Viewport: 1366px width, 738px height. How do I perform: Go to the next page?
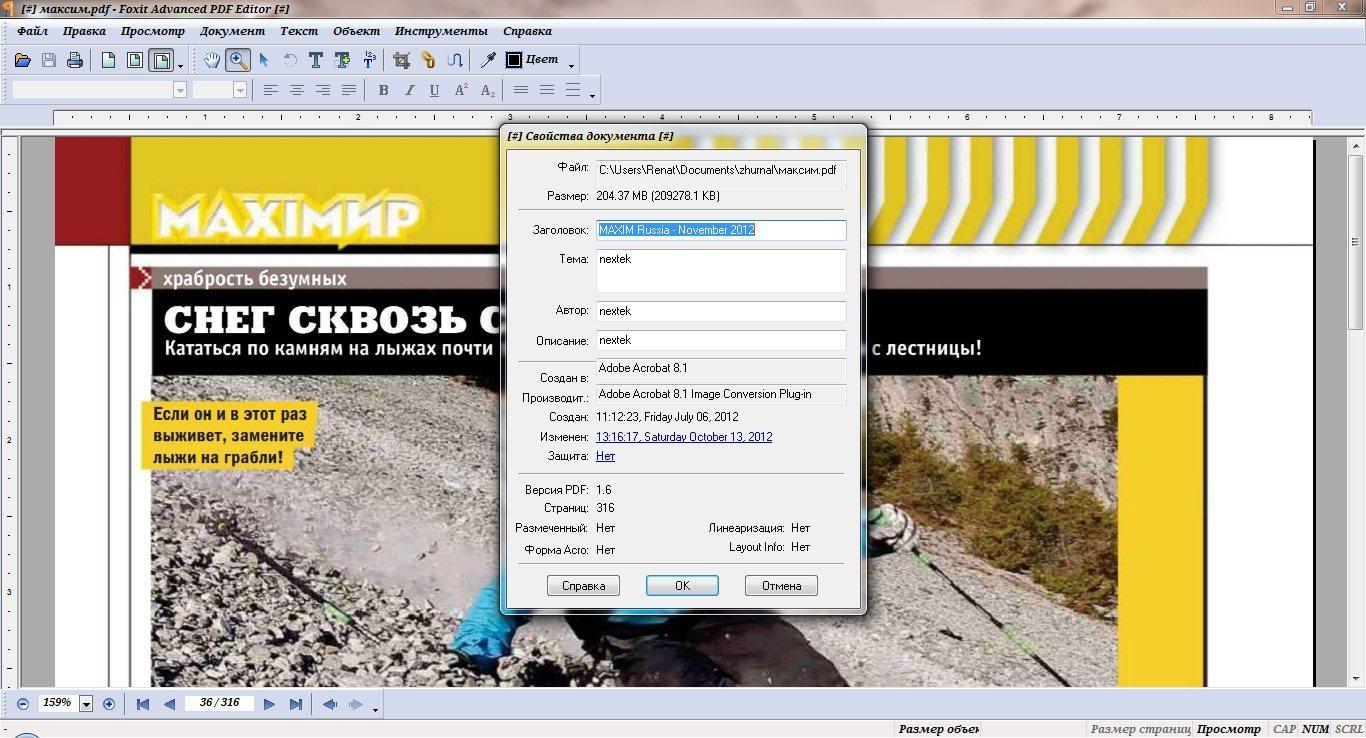coord(269,704)
